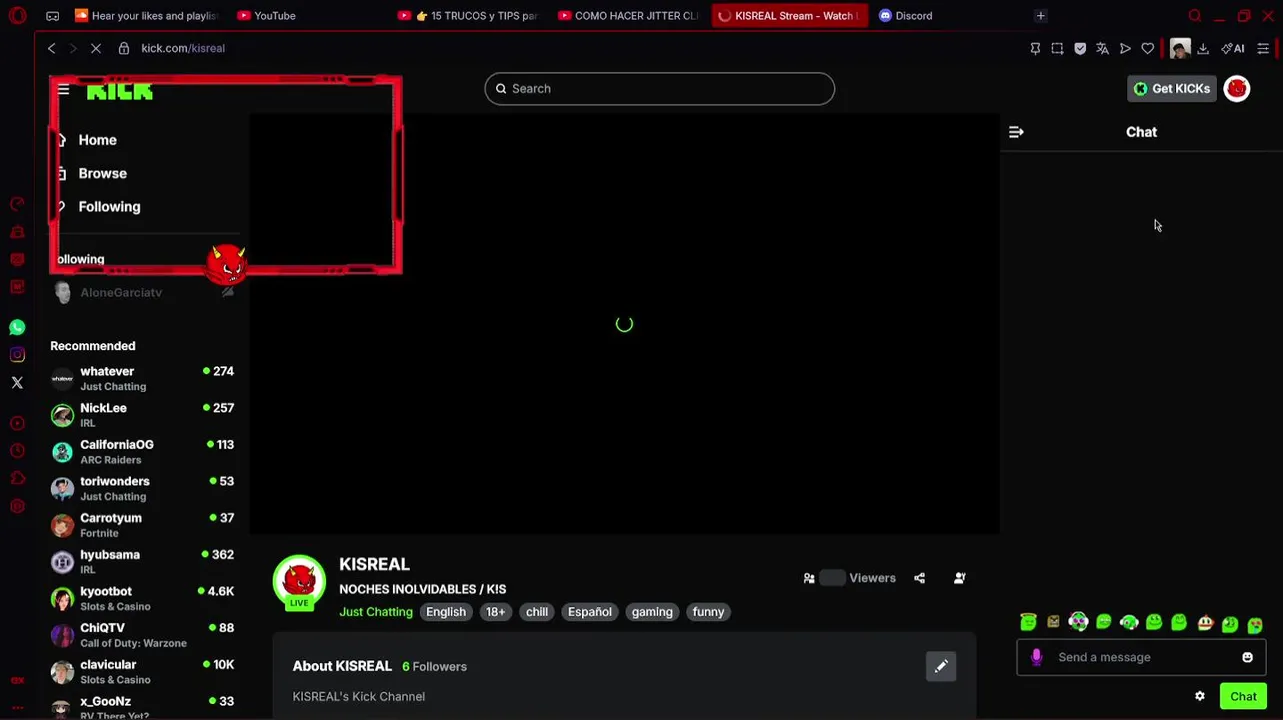Open chat settings gear icon

click(x=1199, y=696)
